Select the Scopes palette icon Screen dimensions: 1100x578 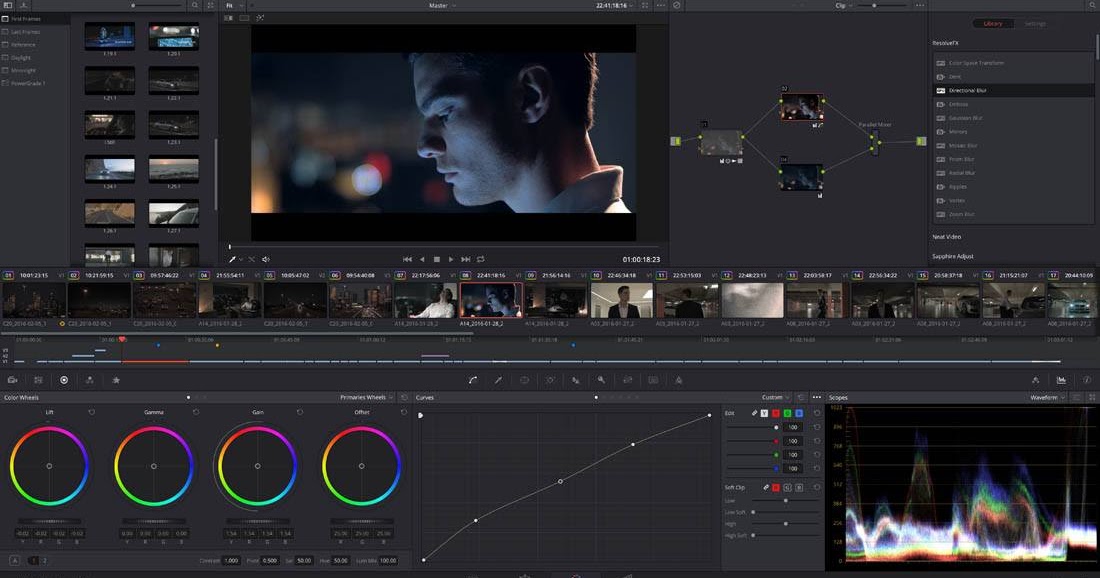[x=1061, y=379]
